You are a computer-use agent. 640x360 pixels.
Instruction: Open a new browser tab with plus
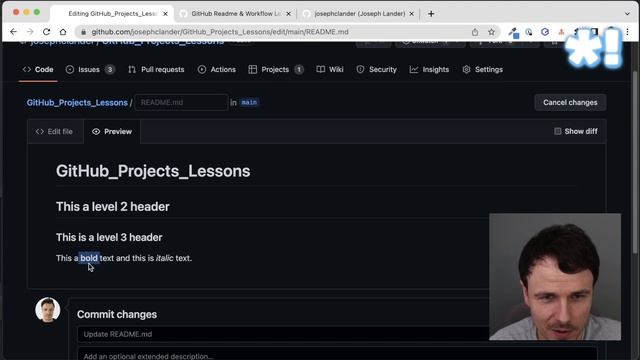(431, 14)
